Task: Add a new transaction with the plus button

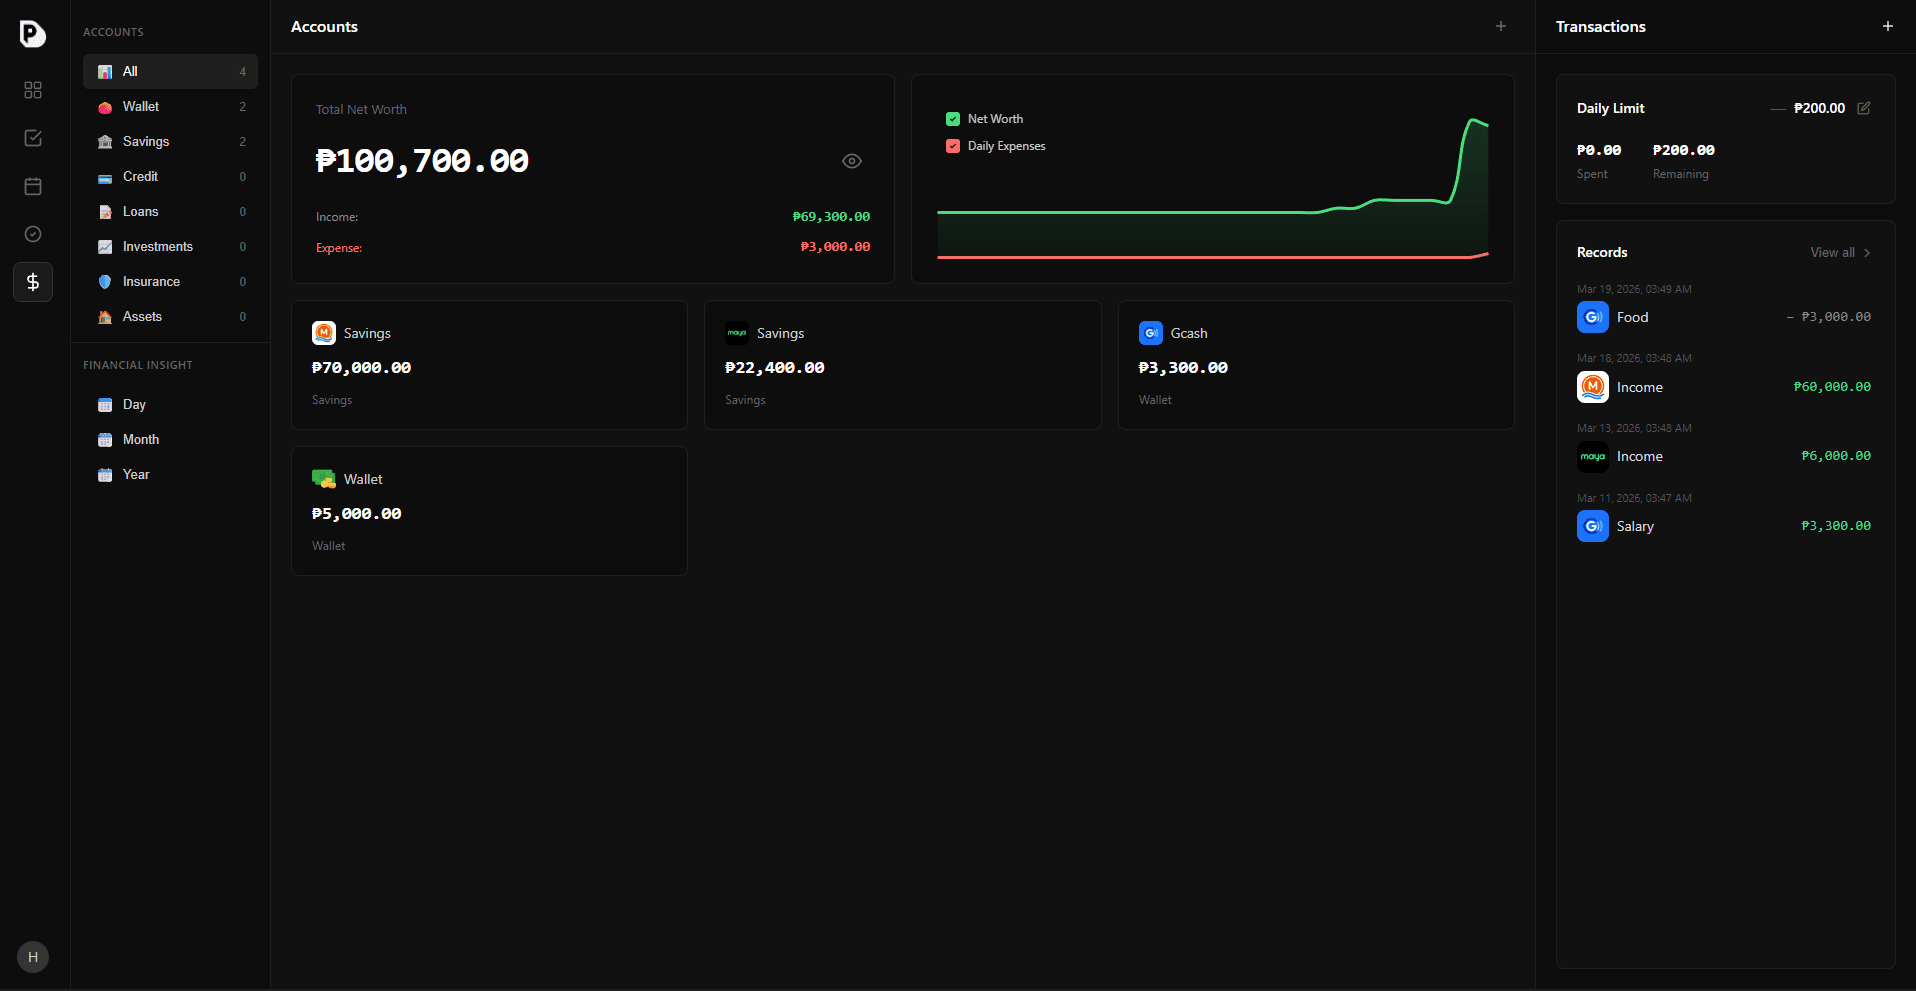Action: [1888, 26]
